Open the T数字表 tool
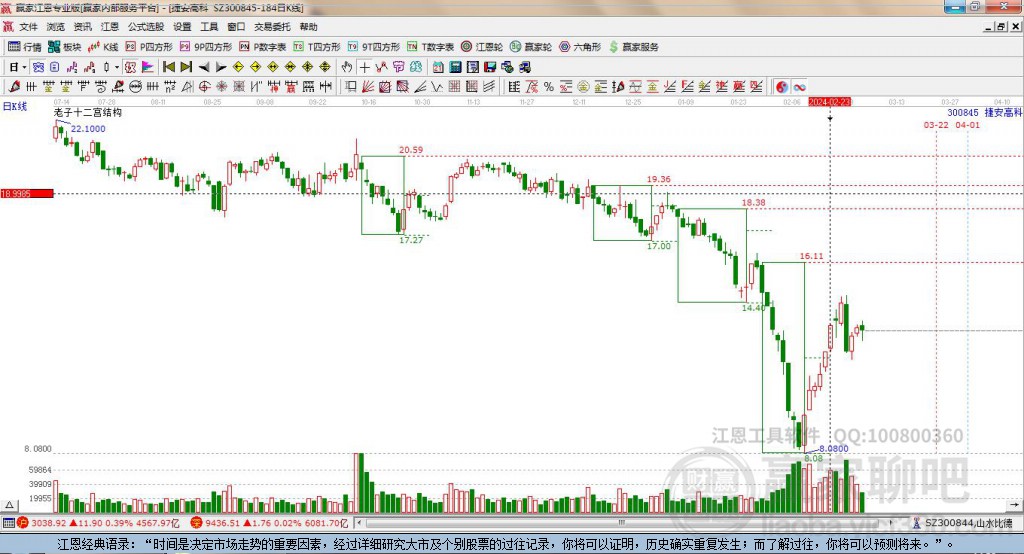1024x554 pixels. tap(430, 47)
